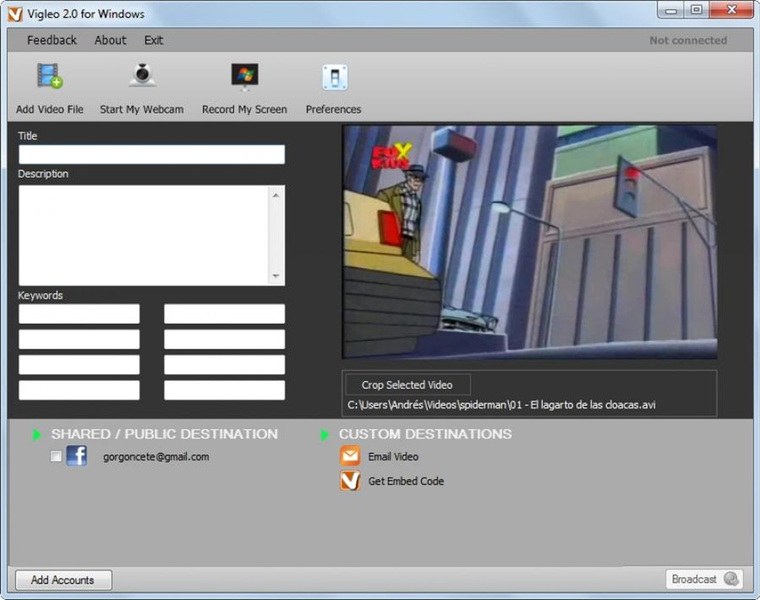Click the Get Embed Code link
The image size is (760, 600).
pyautogui.click(x=406, y=481)
